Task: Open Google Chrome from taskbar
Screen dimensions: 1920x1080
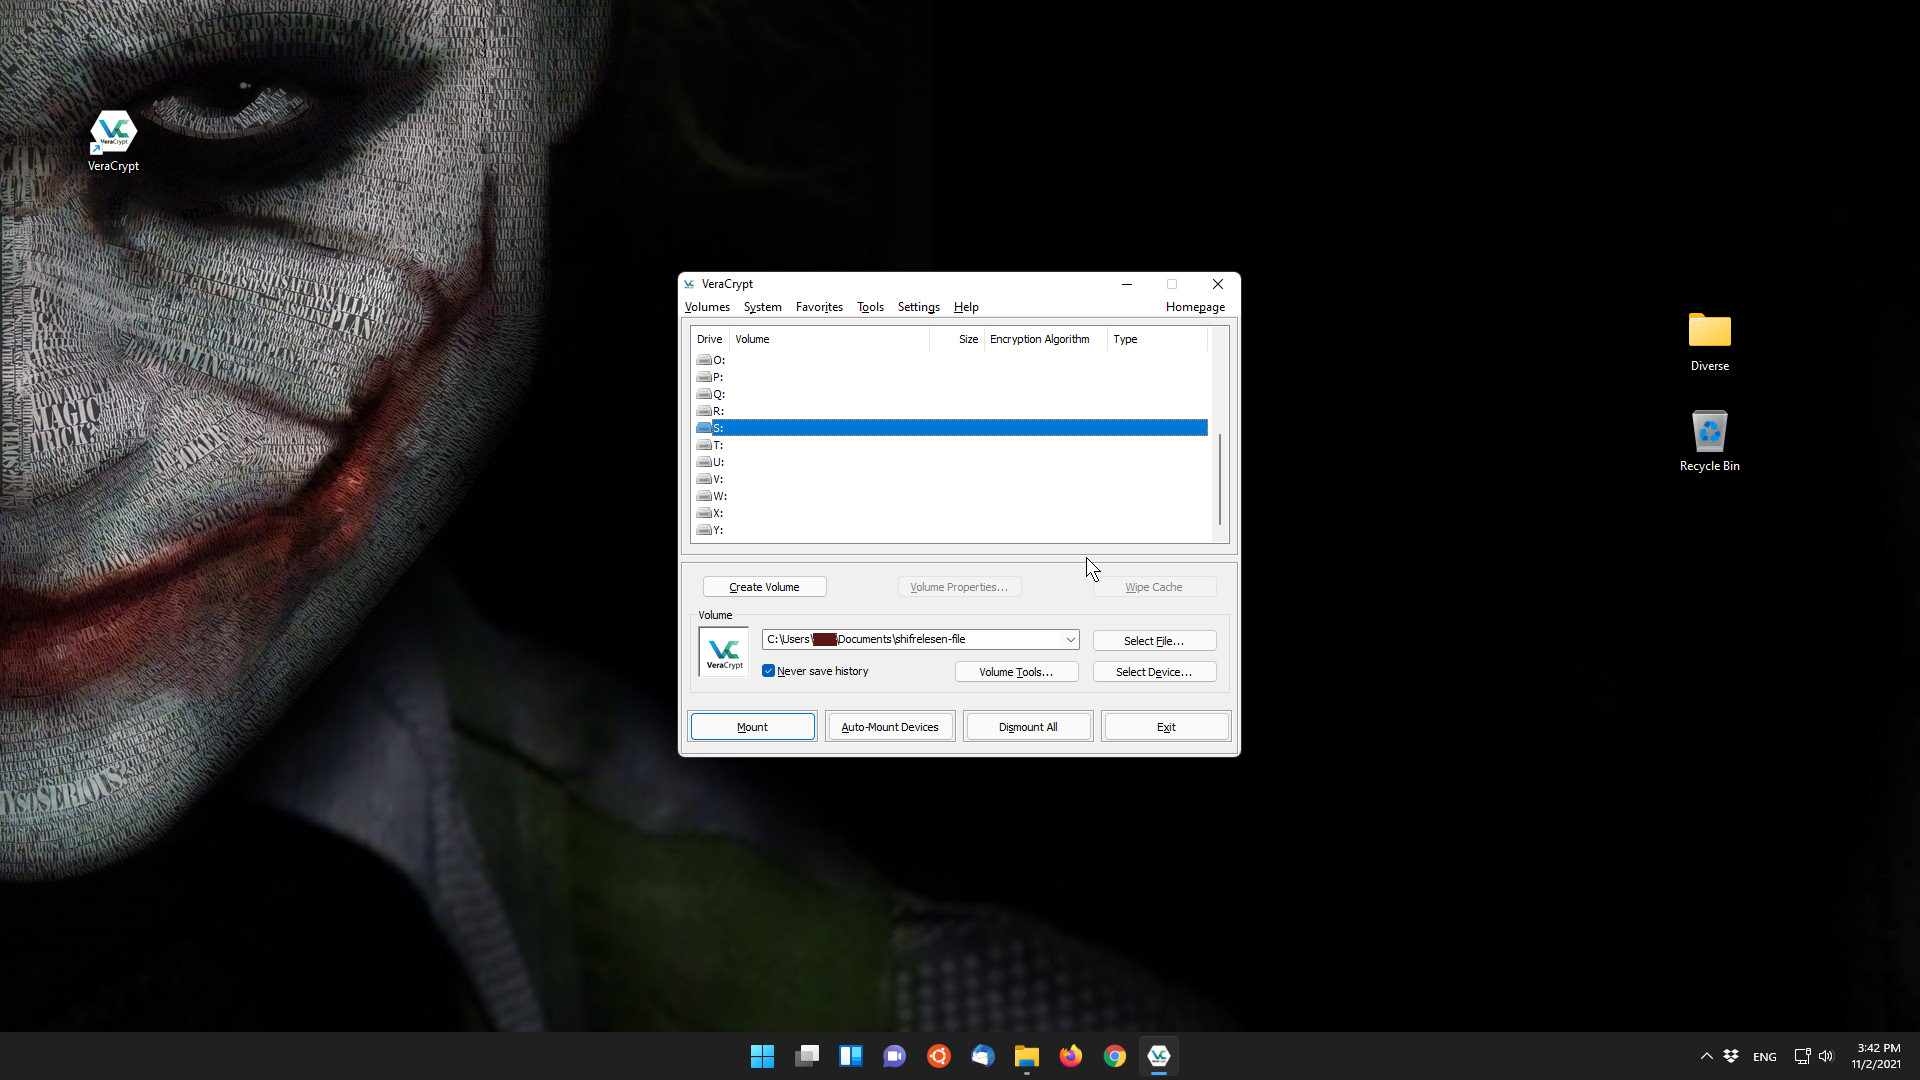Action: [x=1114, y=1056]
